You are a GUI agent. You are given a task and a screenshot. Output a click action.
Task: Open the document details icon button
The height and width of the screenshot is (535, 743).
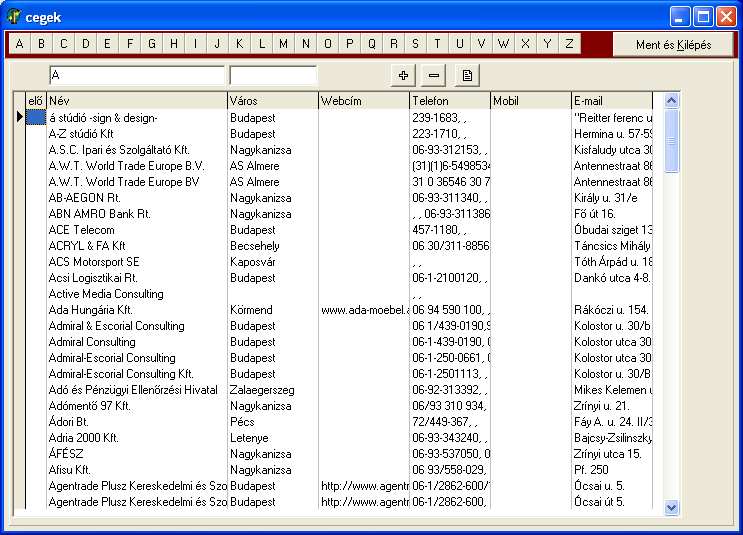(467, 75)
